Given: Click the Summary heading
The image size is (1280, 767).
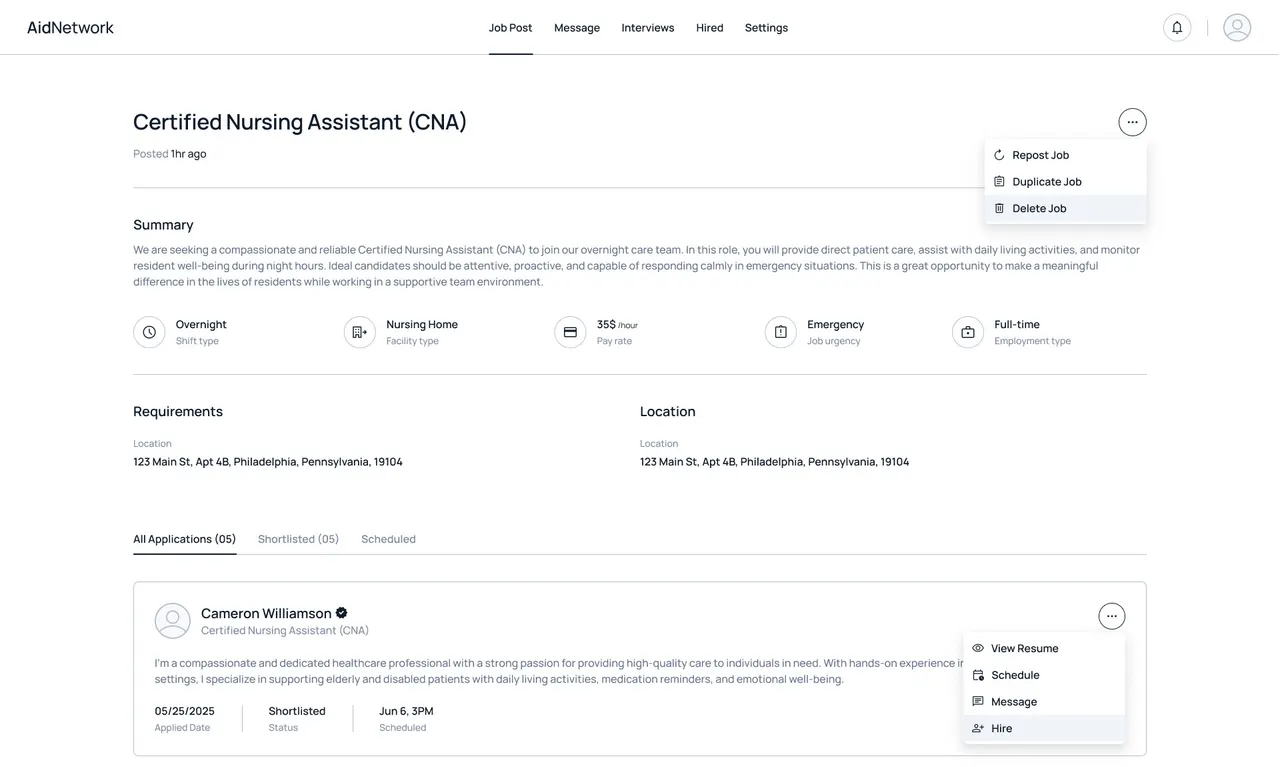Looking at the screenshot, I should (163, 225).
